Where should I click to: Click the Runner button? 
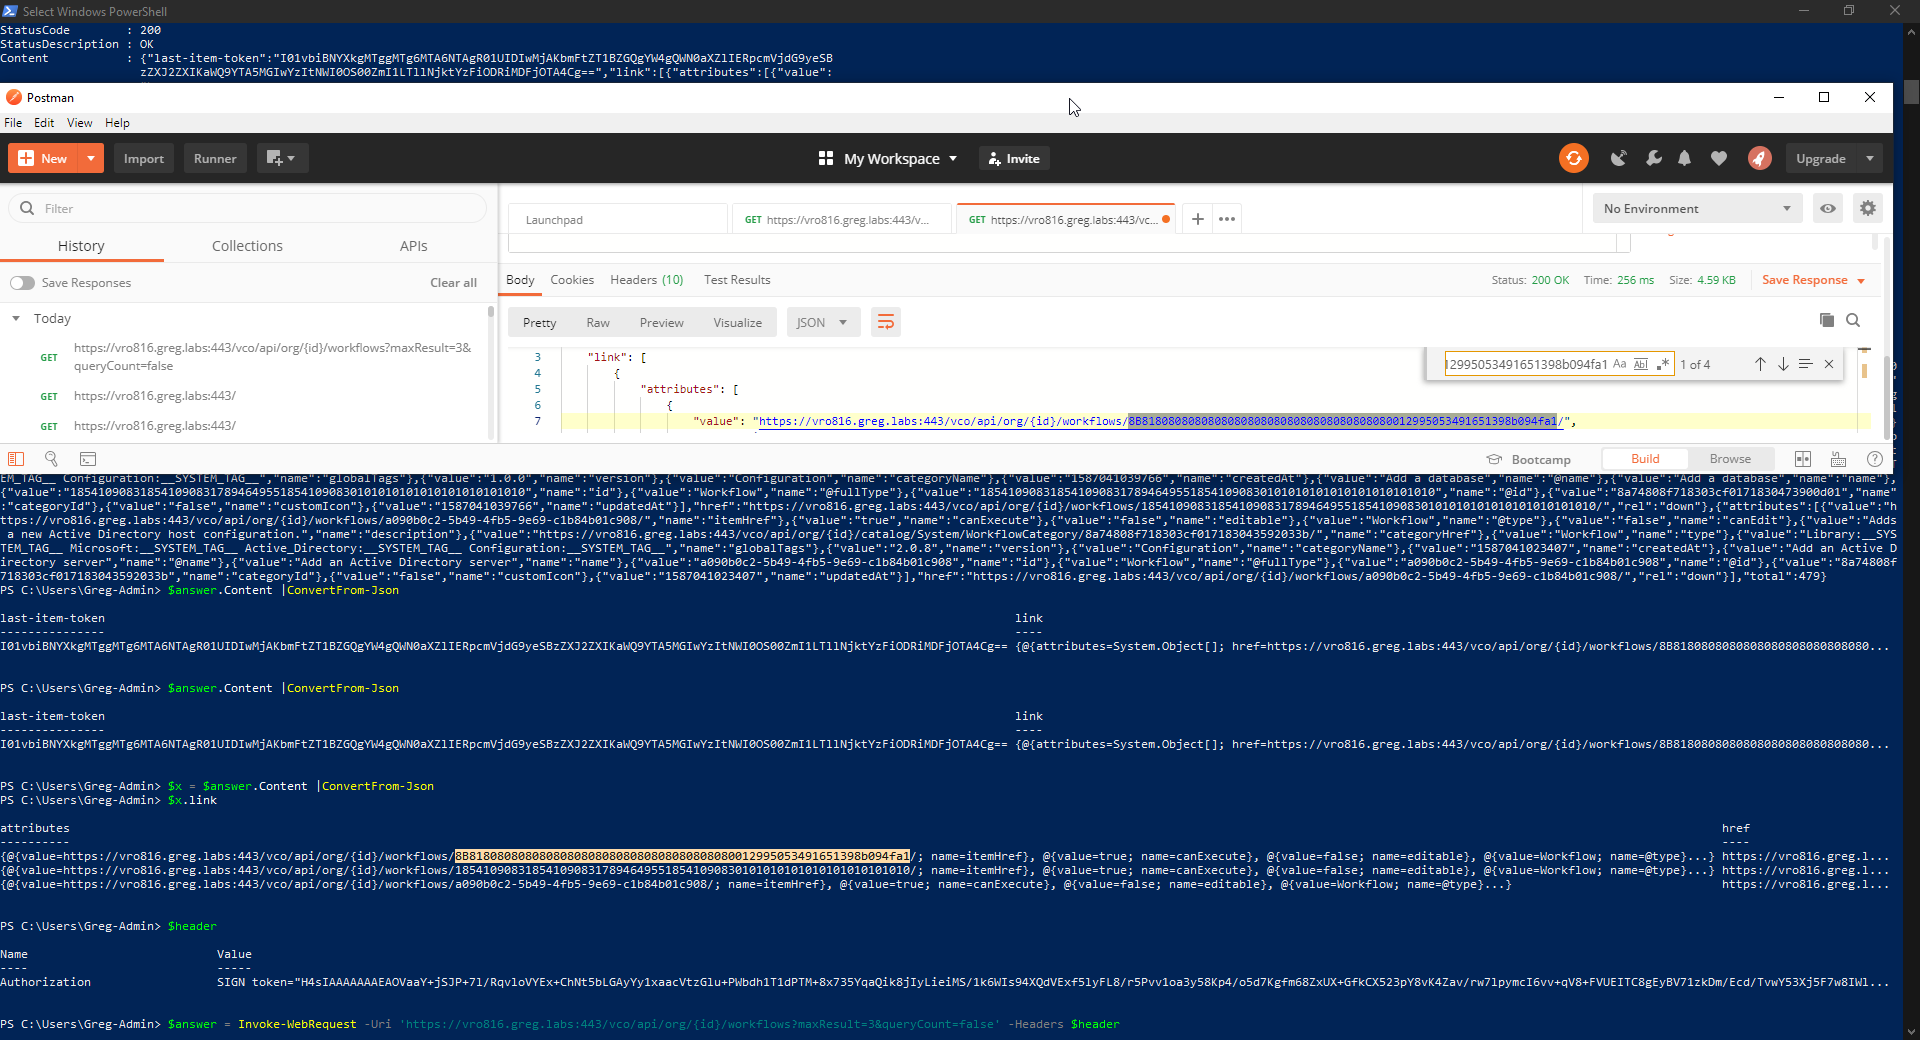215,158
